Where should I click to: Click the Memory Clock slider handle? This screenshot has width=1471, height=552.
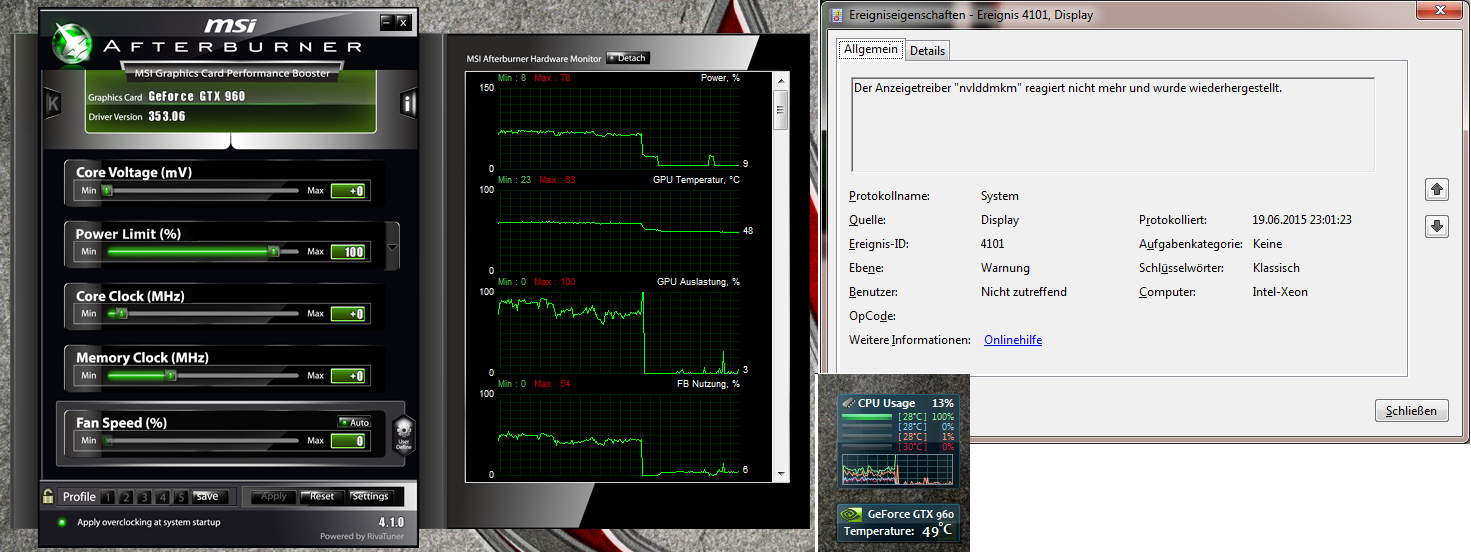click(171, 376)
